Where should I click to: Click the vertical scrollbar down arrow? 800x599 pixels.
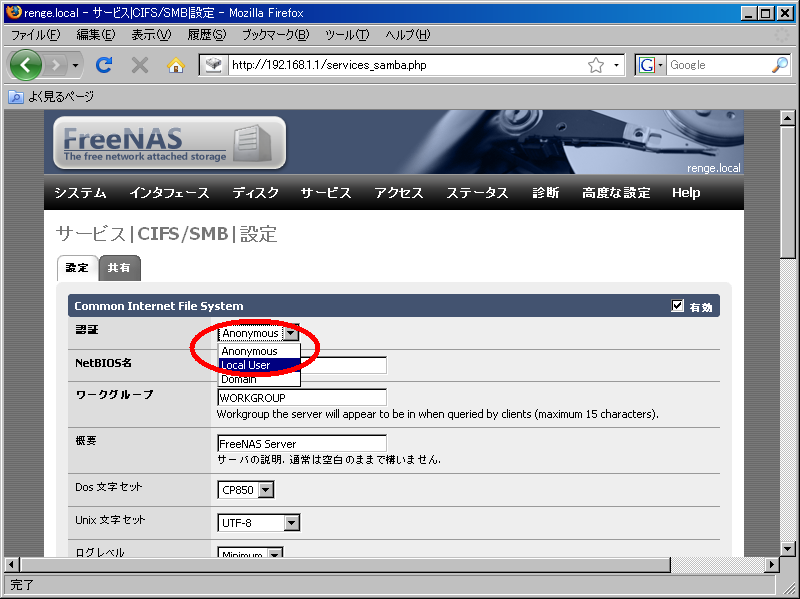click(787, 549)
